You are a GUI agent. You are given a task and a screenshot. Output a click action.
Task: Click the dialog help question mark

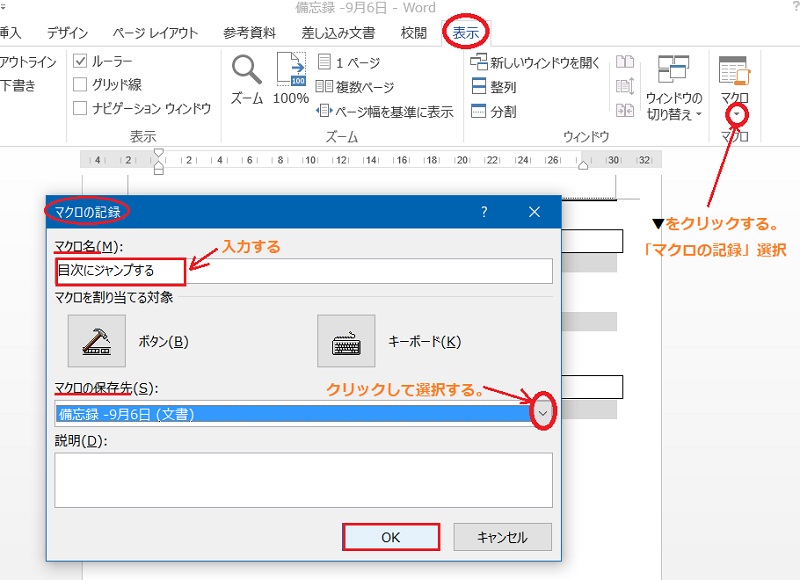(484, 212)
